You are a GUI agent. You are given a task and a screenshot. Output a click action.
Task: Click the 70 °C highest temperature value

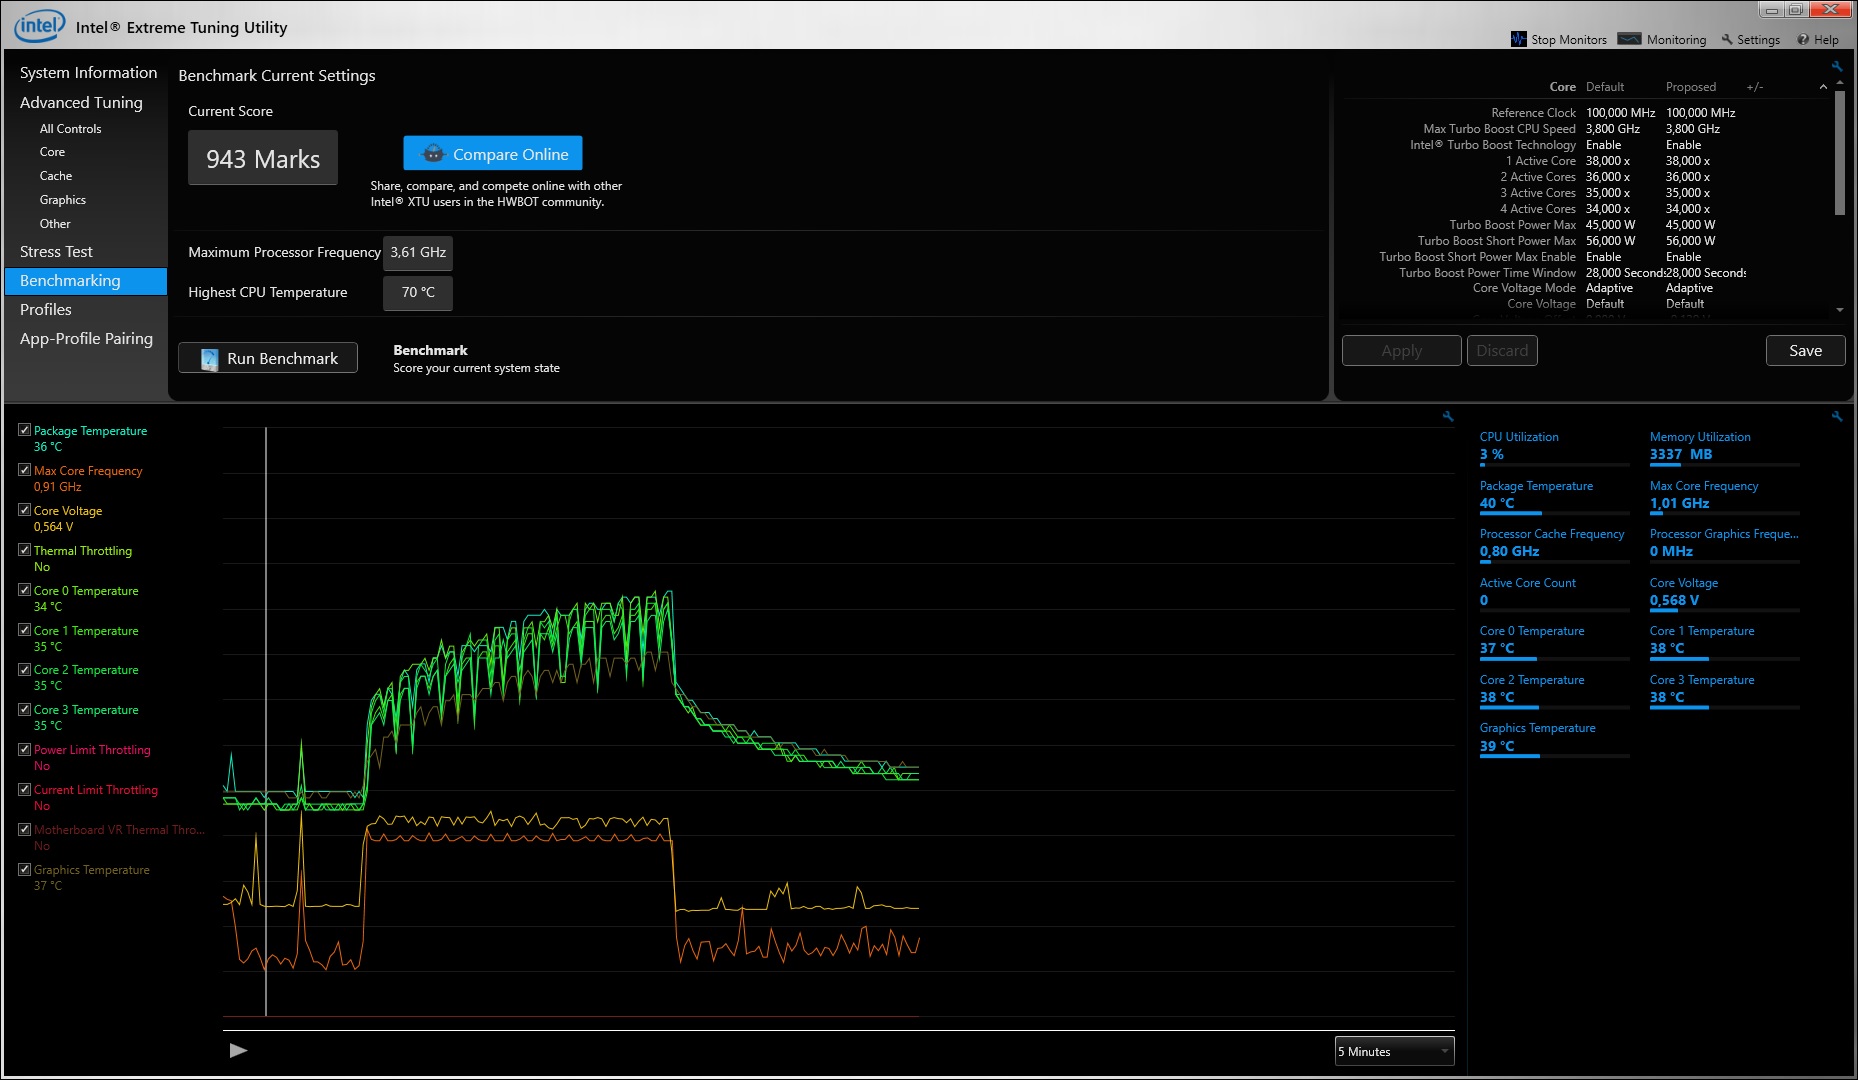[x=418, y=293]
